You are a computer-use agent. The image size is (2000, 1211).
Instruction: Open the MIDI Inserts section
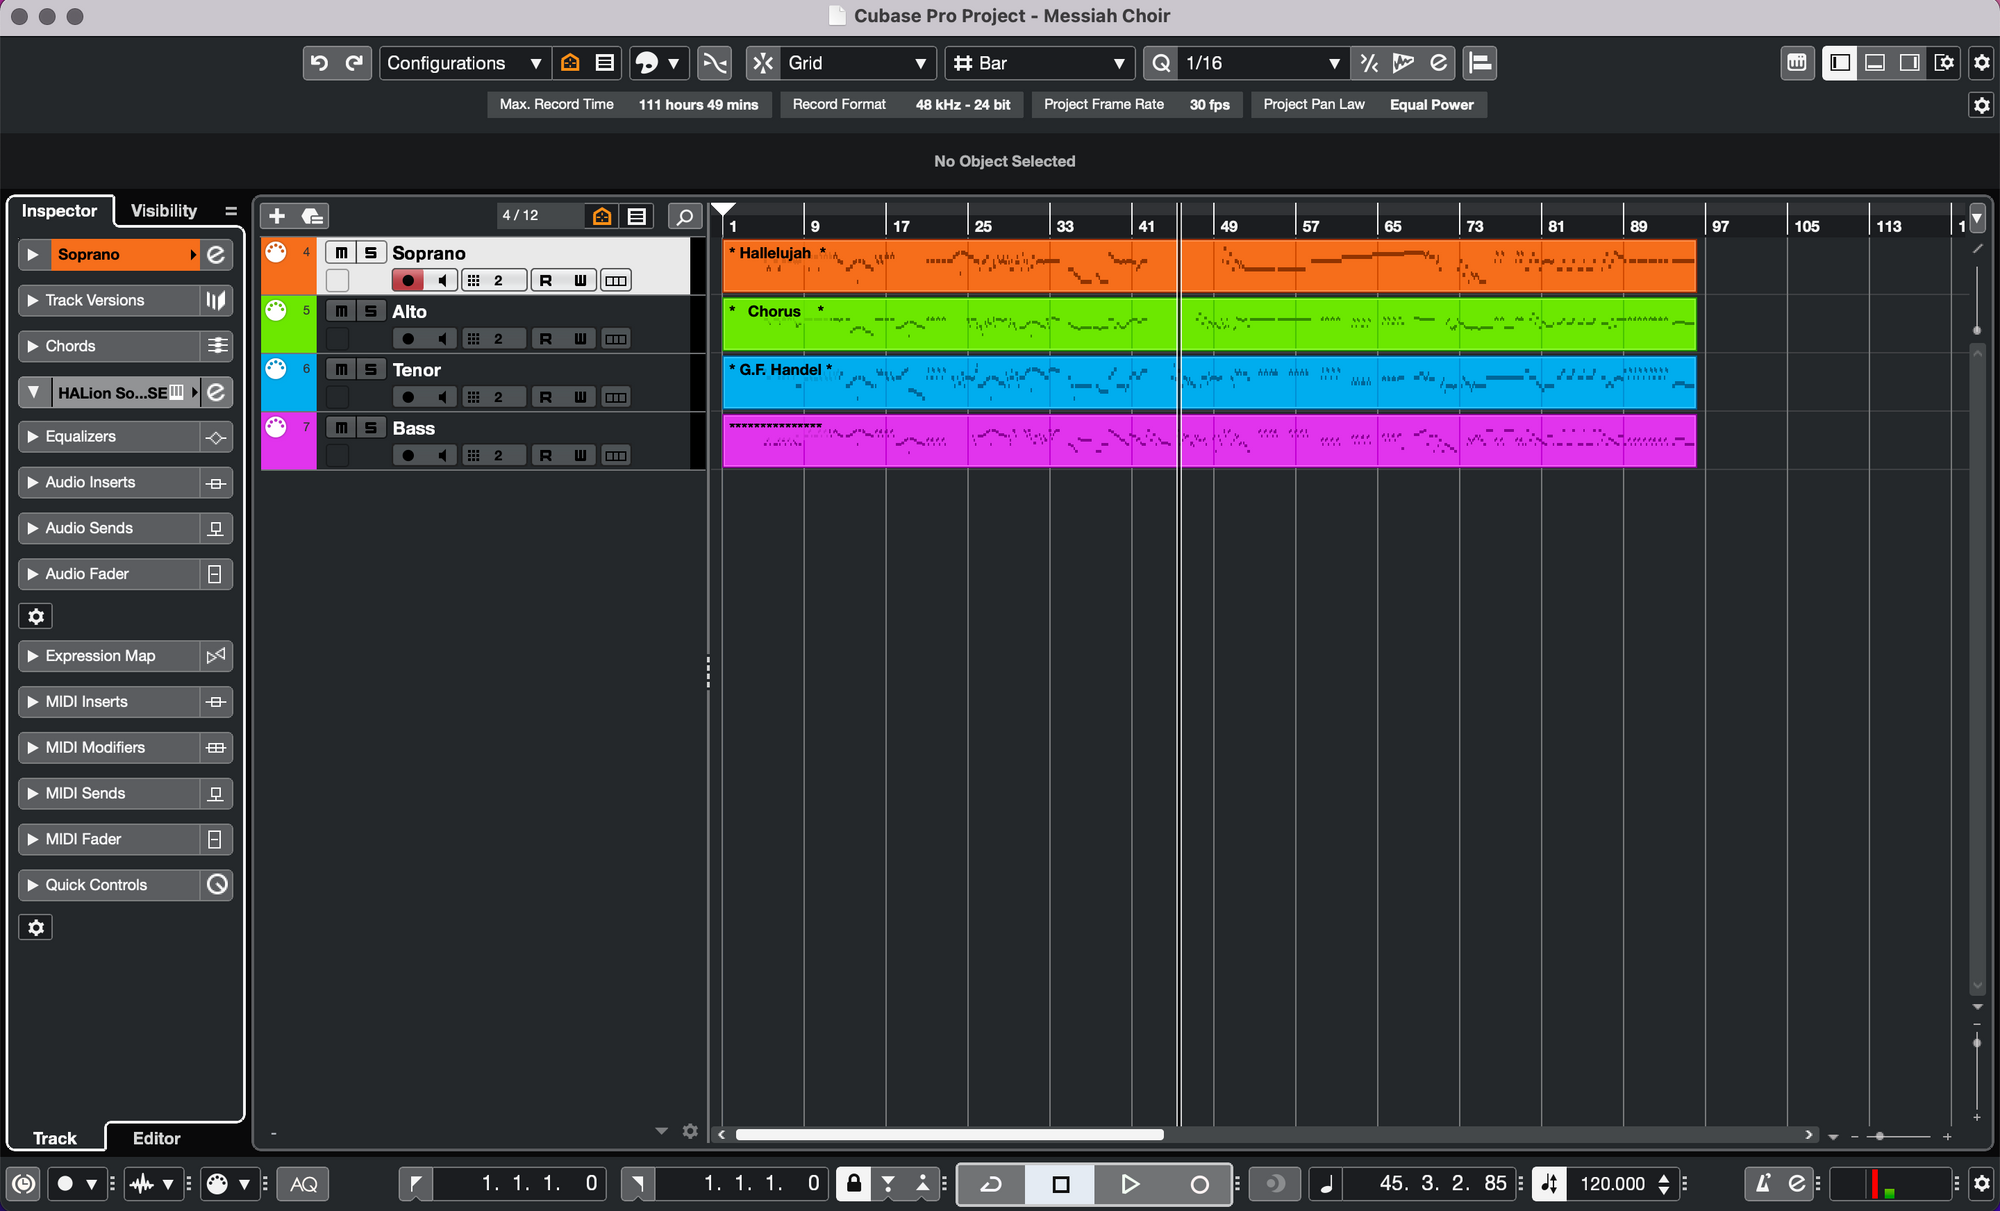click(x=110, y=702)
